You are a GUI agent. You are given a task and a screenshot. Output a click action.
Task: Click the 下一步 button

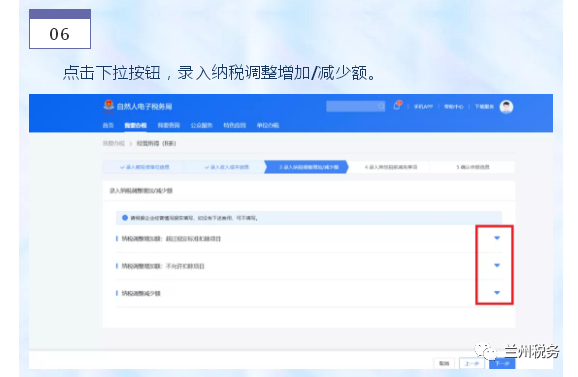(502, 363)
